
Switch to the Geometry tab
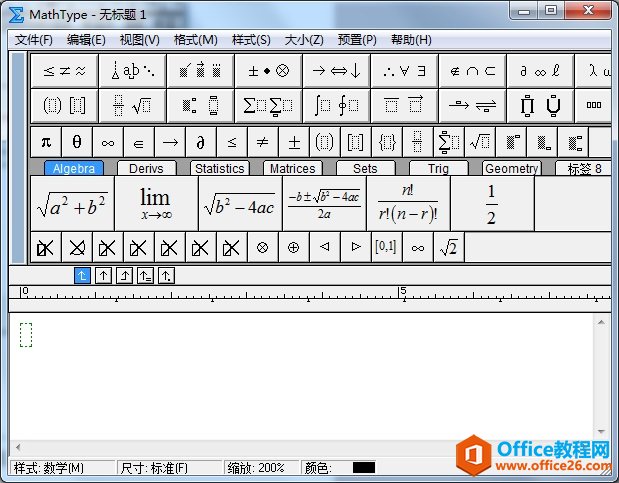(x=512, y=169)
